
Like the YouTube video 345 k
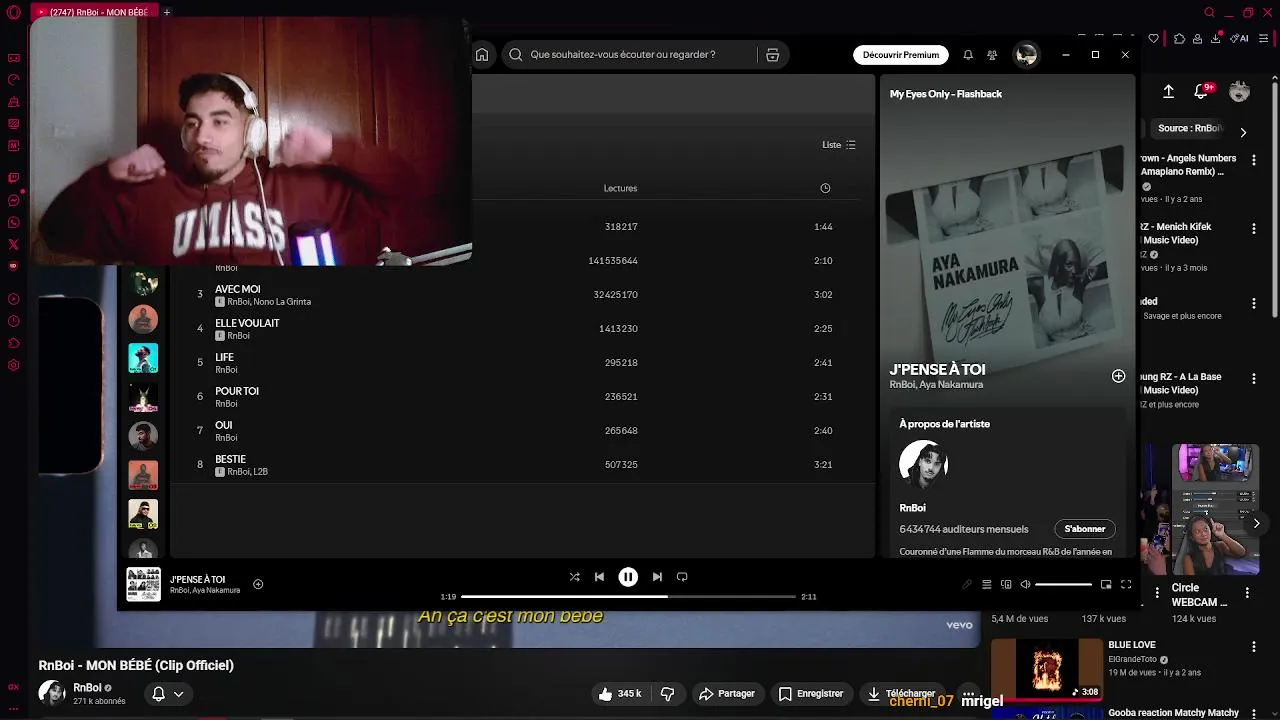[620, 694]
